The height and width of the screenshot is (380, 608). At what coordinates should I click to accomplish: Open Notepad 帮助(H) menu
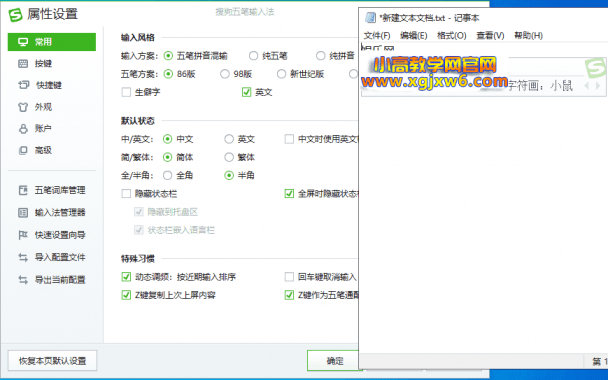pyautogui.click(x=528, y=36)
